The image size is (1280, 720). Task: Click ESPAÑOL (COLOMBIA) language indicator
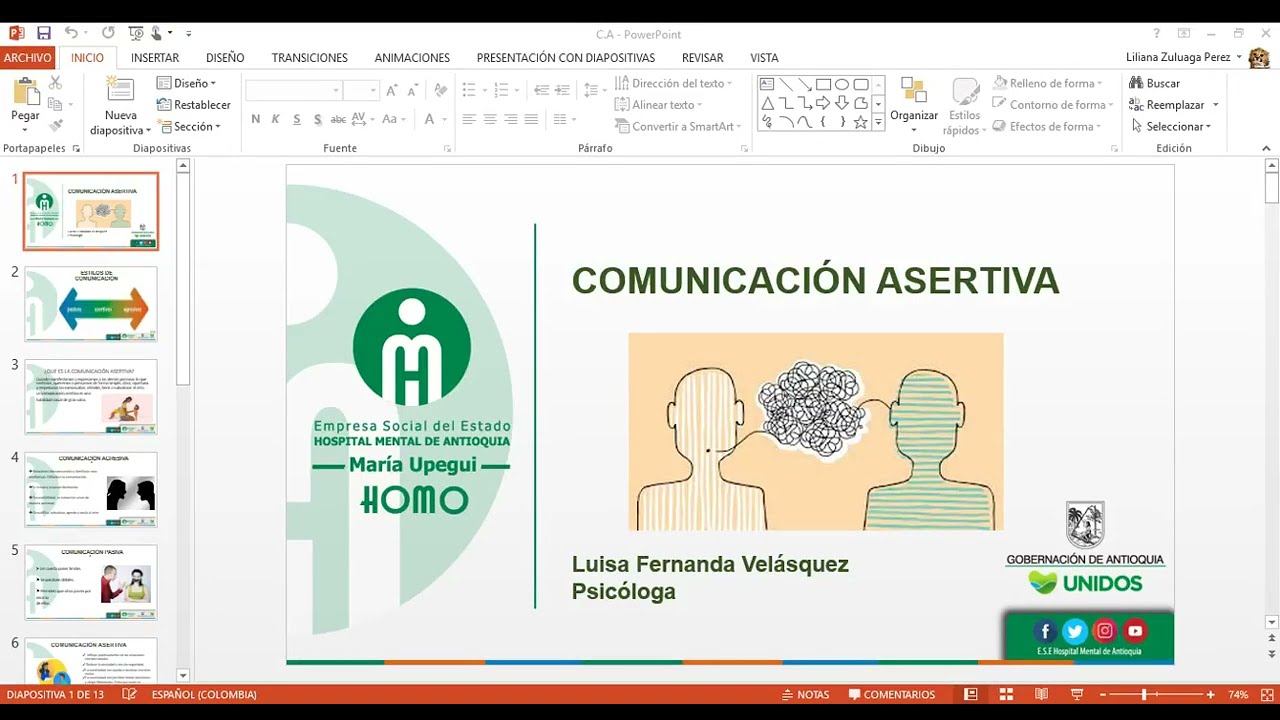pyautogui.click(x=204, y=694)
